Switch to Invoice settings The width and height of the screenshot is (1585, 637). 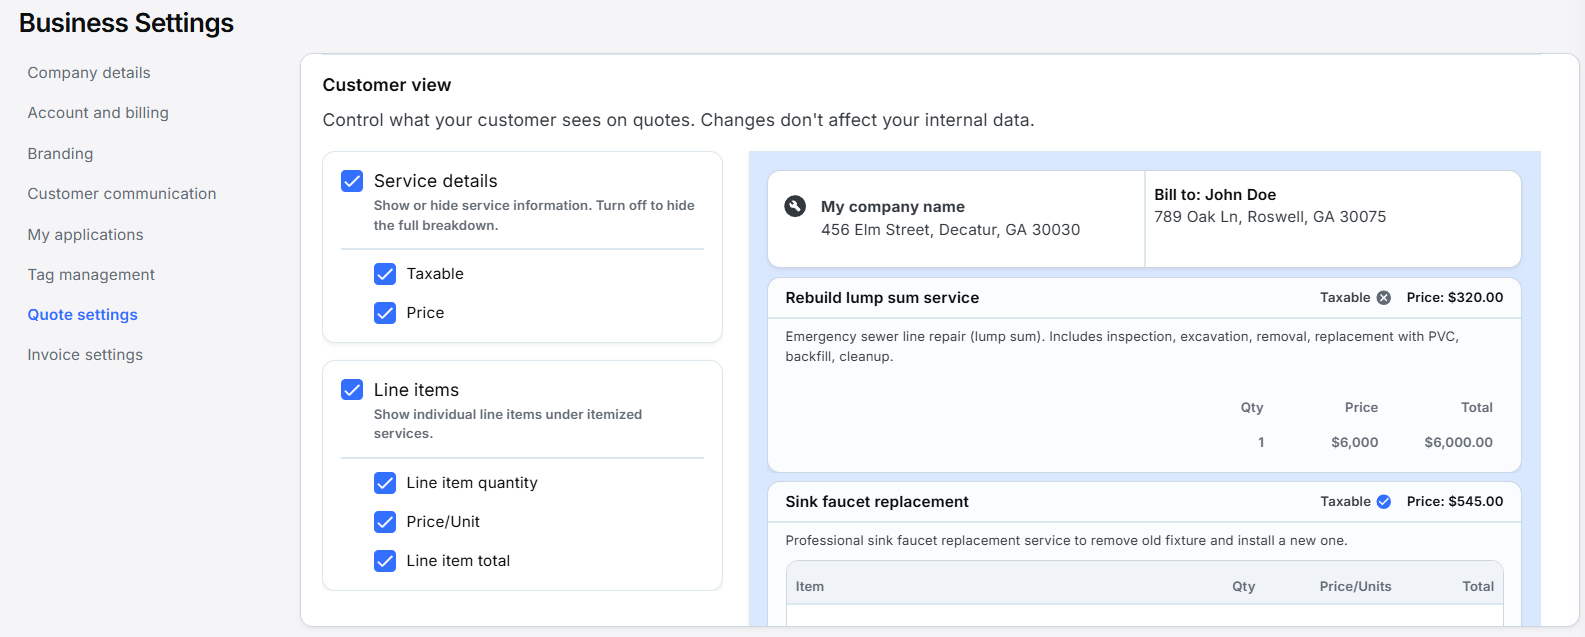coord(85,355)
